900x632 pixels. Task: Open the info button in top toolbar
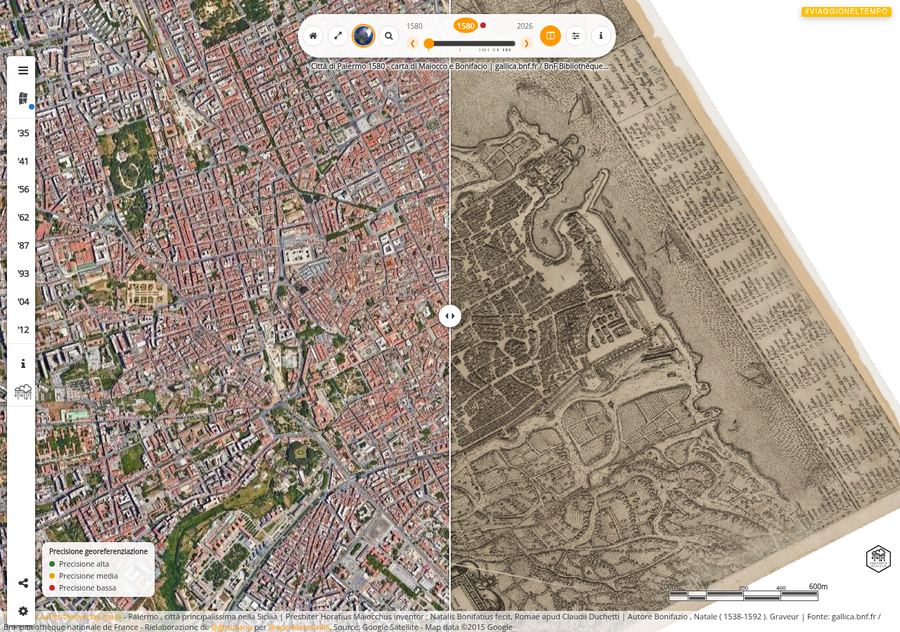click(x=600, y=36)
